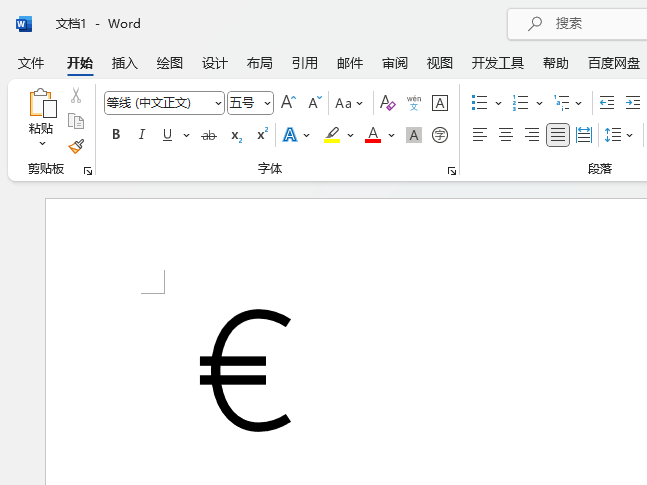This screenshot has width=647, height=485.
Task: Open the 文件 File tab
Action: (x=31, y=63)
